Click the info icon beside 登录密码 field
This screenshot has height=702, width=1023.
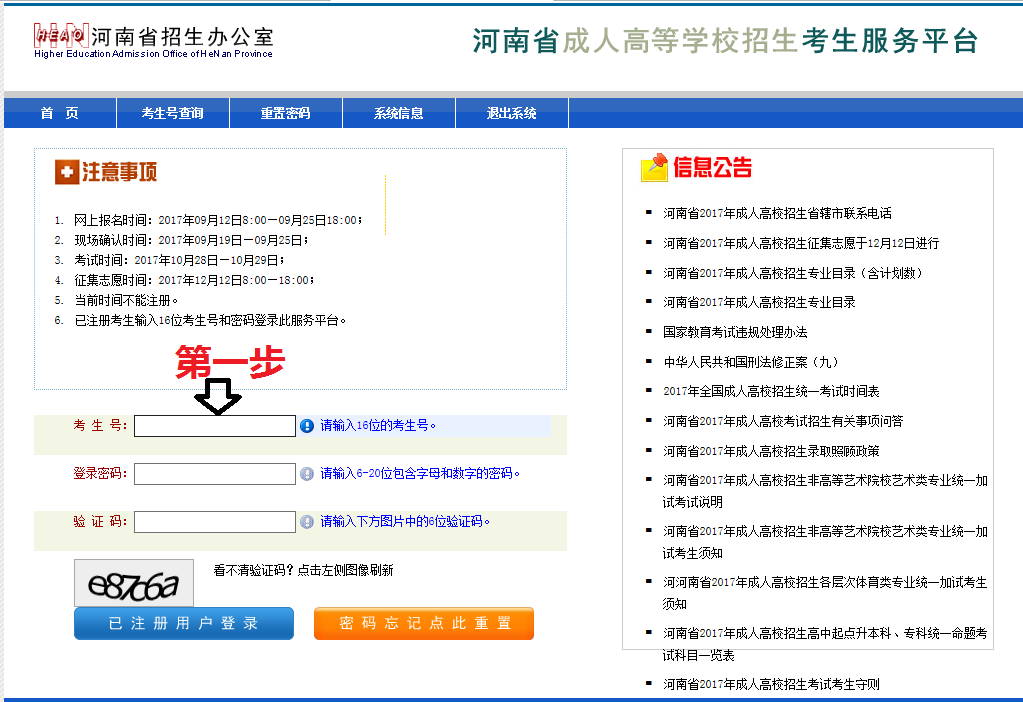pyautogui.click(x=307, y=474)
